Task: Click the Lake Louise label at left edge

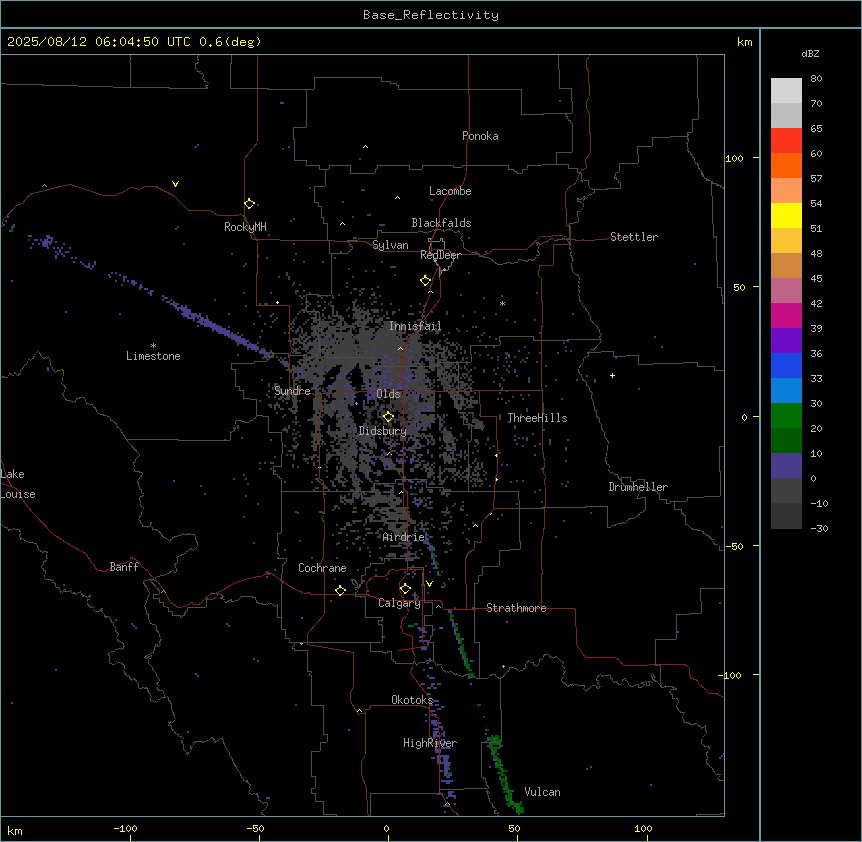Action: (18, 484)
